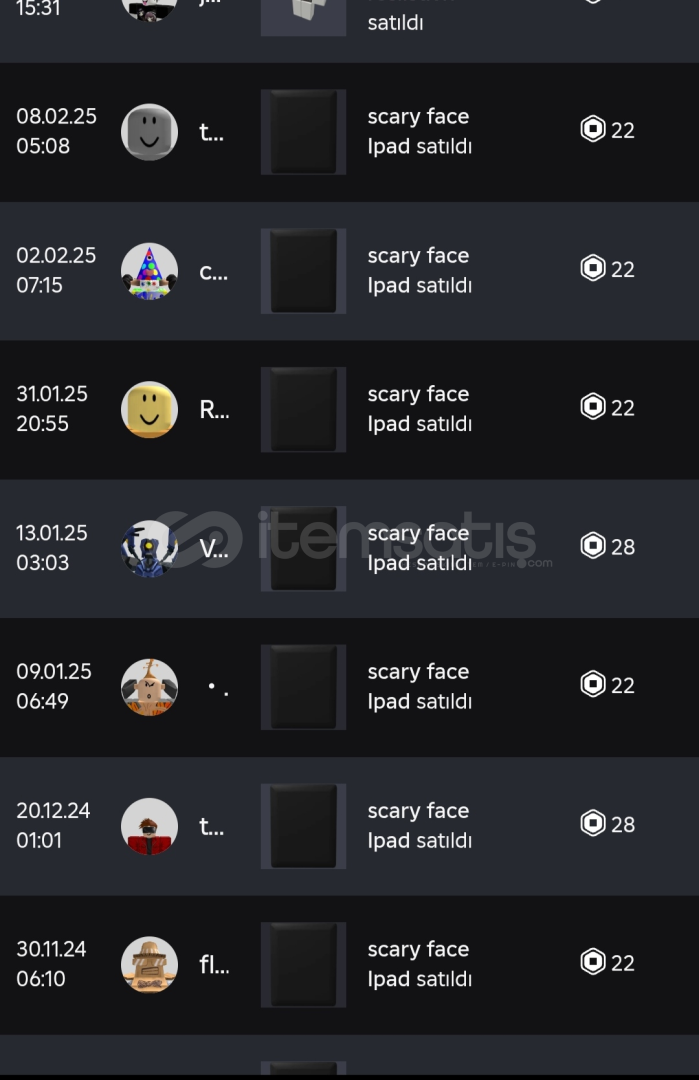Tap the partially visible item thumbnail at top
Viewport: 699px width, 1080px height.
[x=303, y=16]
